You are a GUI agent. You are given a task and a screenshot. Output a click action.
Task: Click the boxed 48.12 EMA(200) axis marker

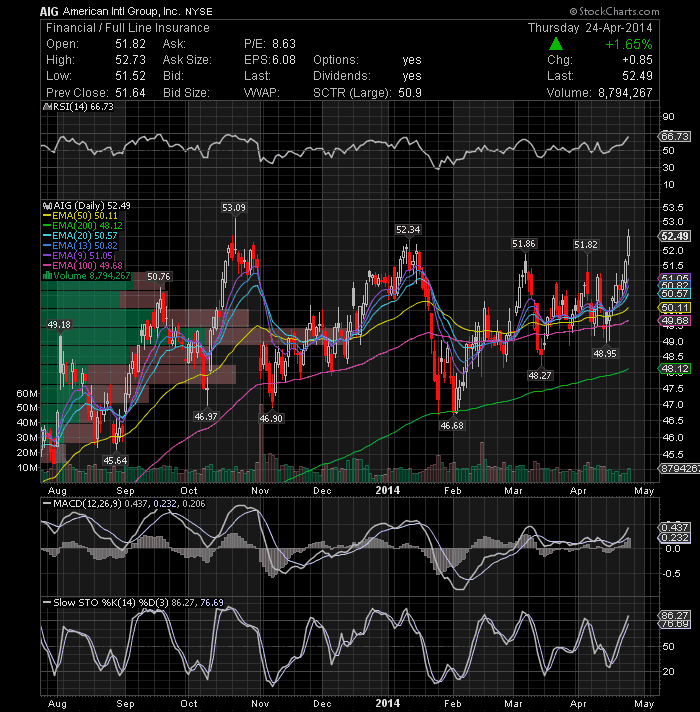coord(675,369)
